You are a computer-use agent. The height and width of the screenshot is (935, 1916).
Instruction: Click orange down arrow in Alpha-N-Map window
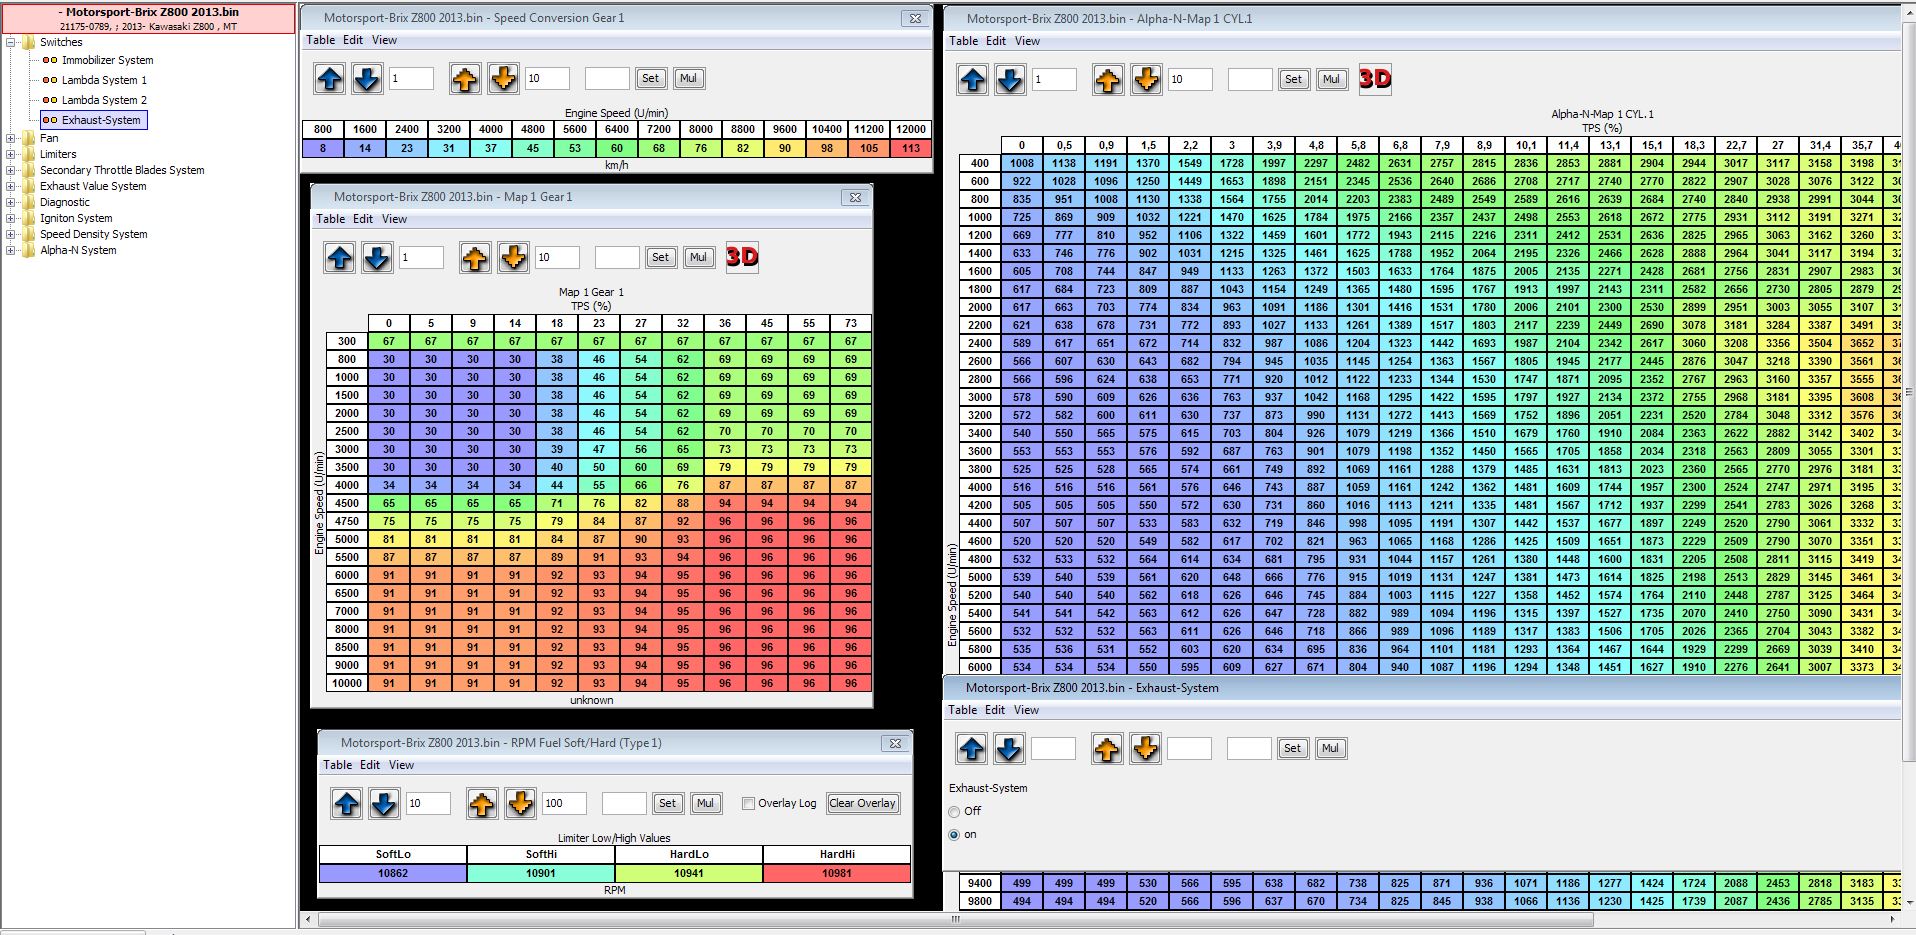click(1145, 79)
